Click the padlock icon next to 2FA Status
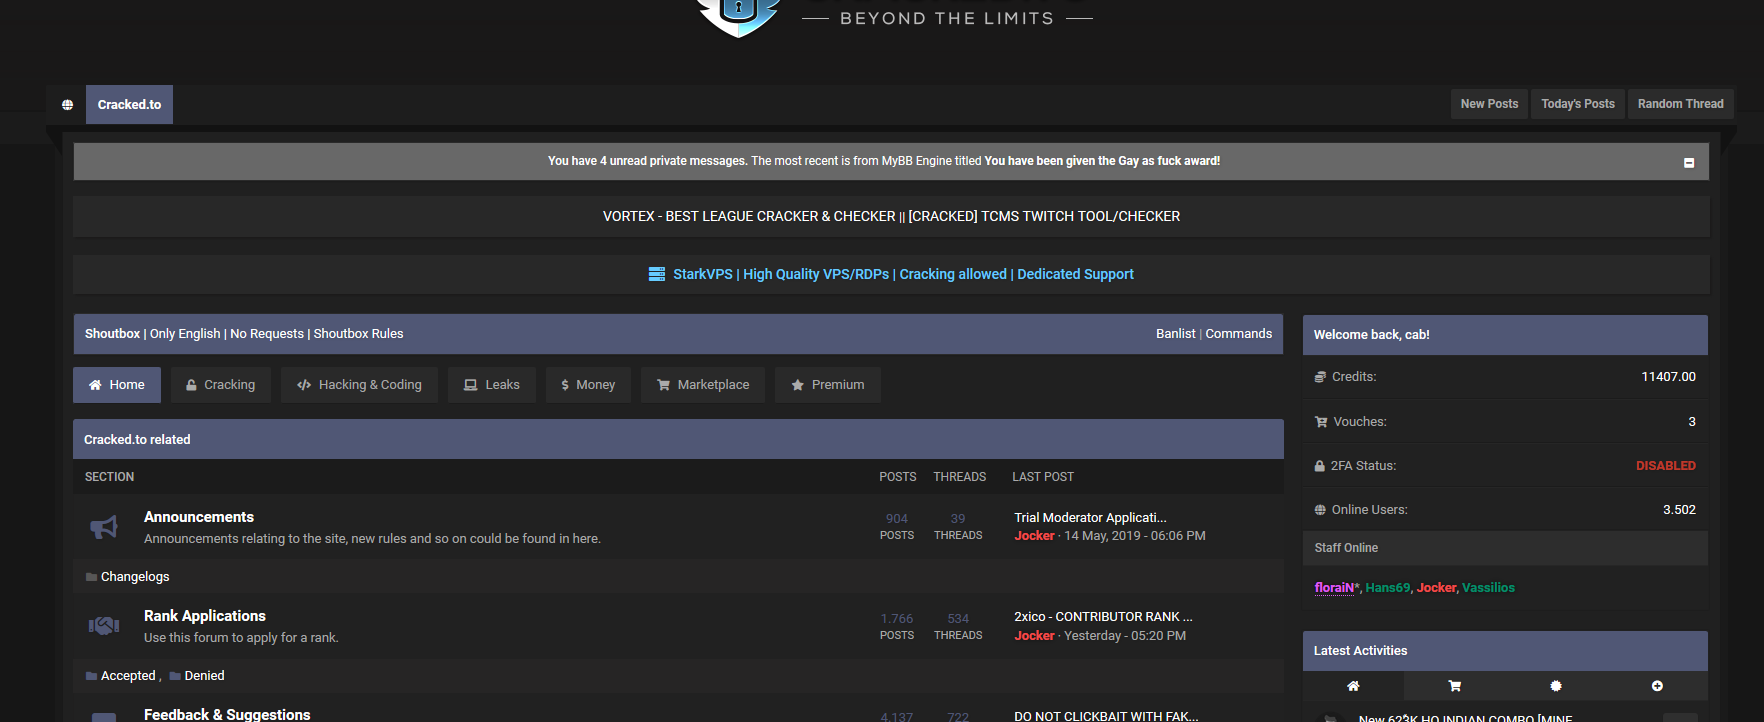1764x722 pixels. pyautogui.click(x=1320, y=466)
